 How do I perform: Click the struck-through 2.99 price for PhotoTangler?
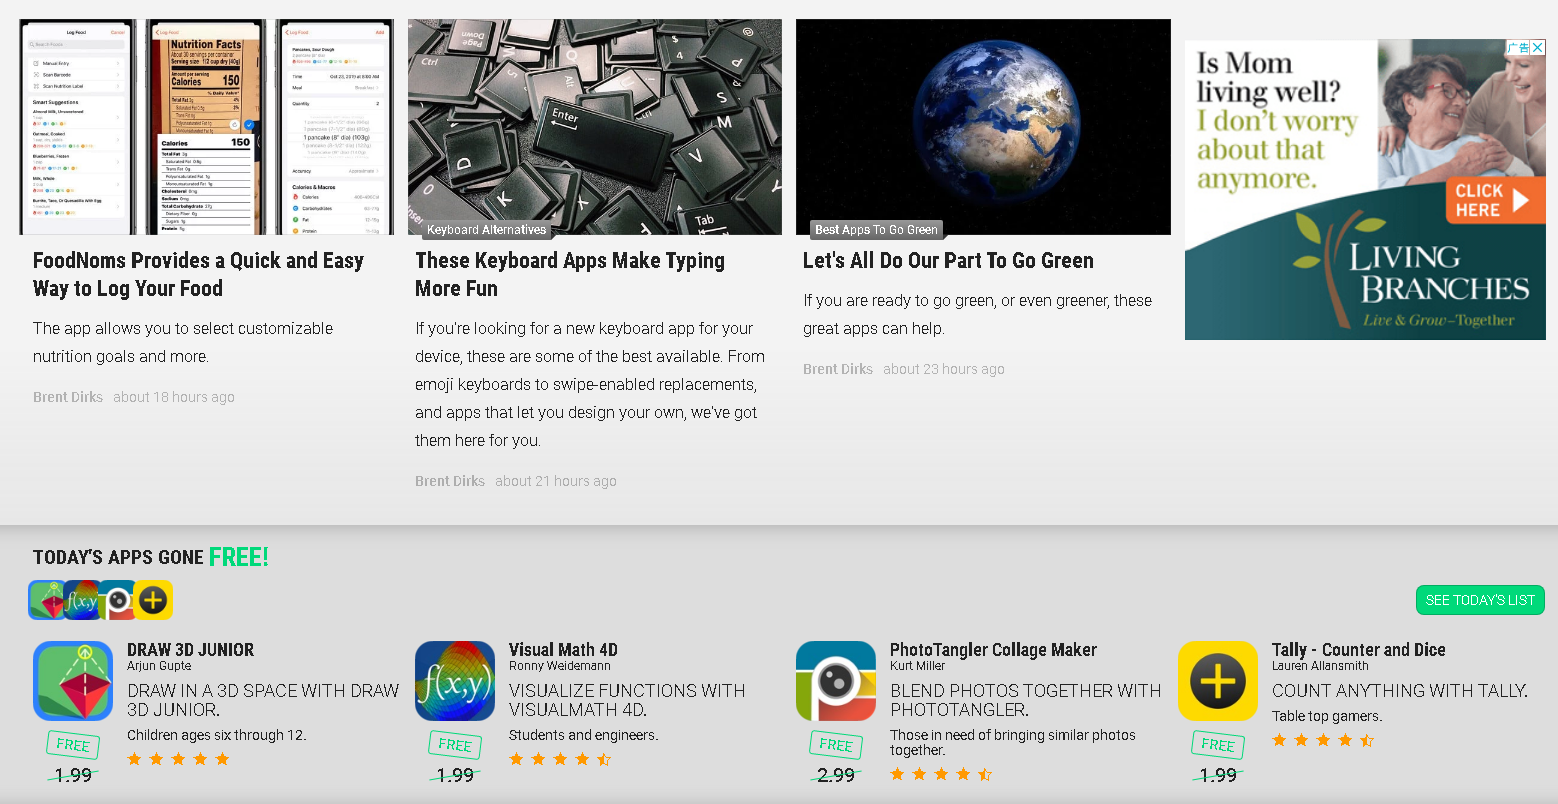click(836, 775)
